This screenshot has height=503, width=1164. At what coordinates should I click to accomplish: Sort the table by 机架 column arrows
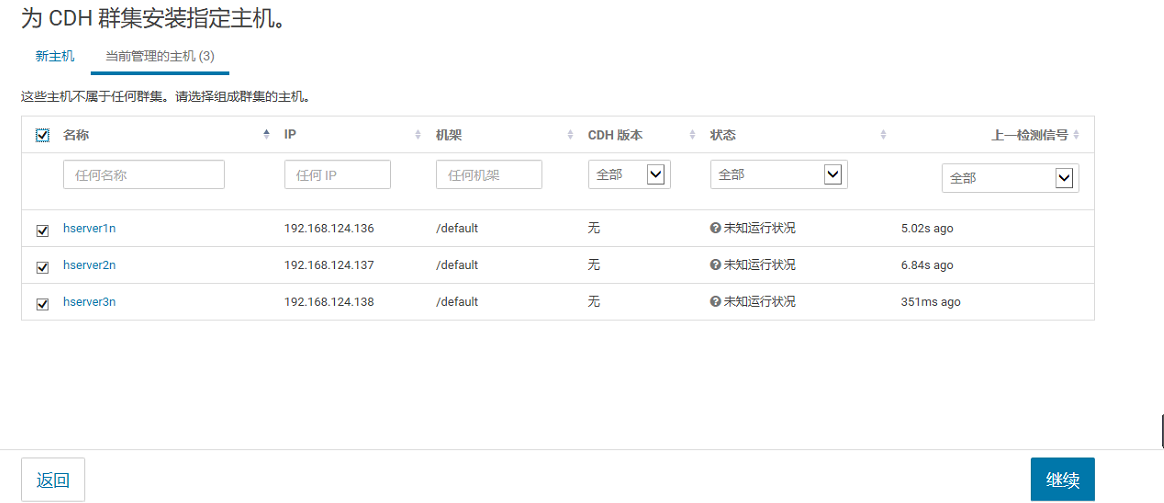click(570, 135)
